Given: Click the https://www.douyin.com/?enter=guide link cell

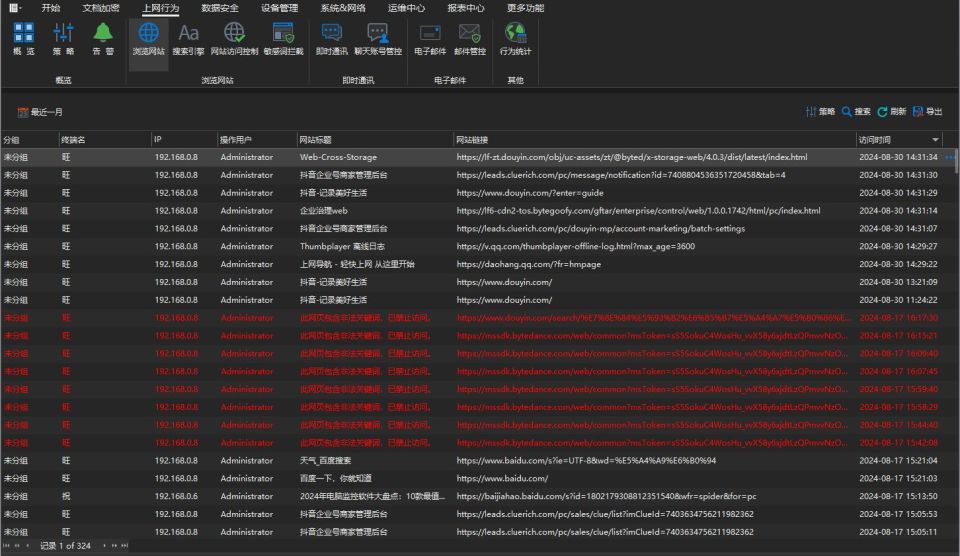Looking at the screenshot, I should (x=530, y=193).
